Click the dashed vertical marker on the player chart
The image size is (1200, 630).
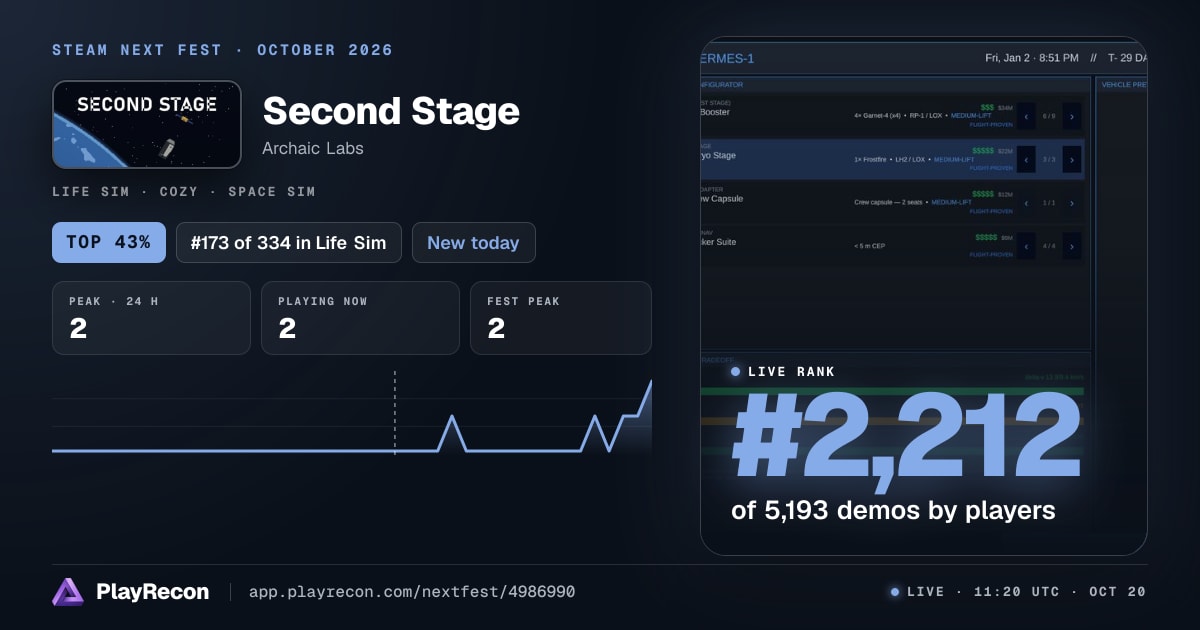pyautogui.click(x=395, y=412)
